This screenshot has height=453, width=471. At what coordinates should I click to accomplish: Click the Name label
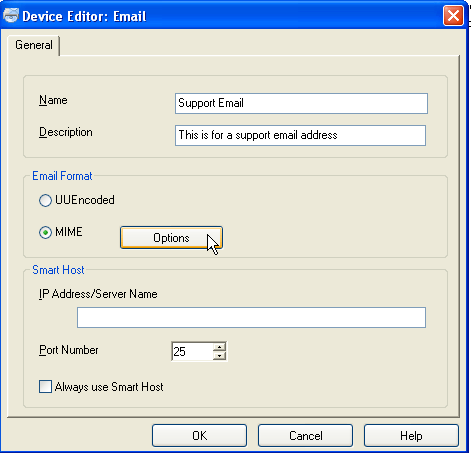(x=53, y=100)
